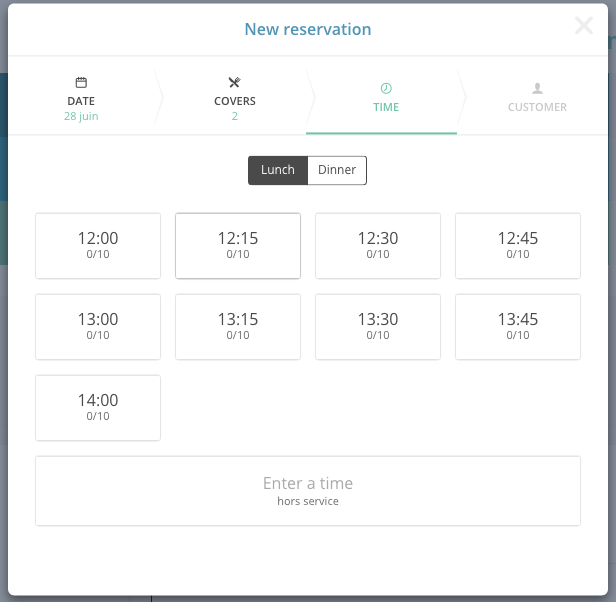Open the CUSTOMER step tab
The image size is (616, 602).
point(537,98)
